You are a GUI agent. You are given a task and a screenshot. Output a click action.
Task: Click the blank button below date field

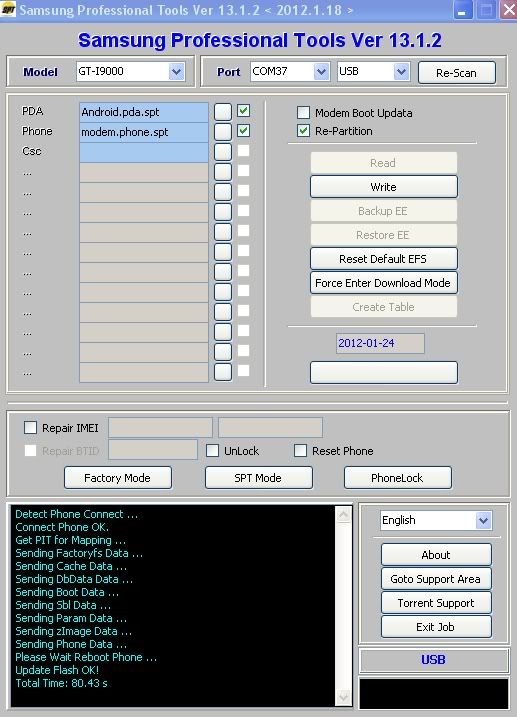(384, 372)
